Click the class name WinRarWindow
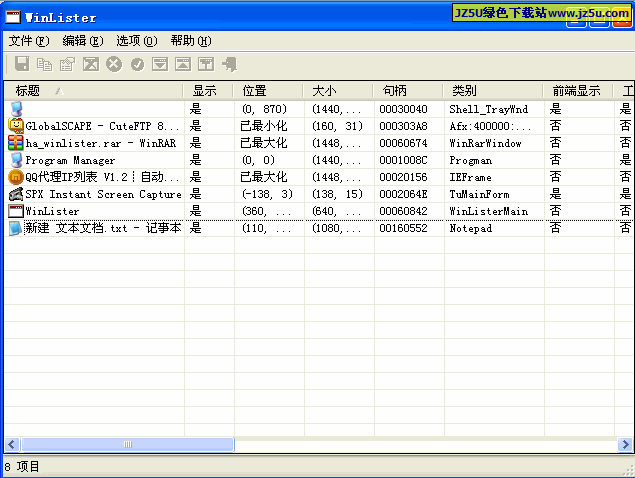This screenshot has height=478, width=635. (486, 143)
